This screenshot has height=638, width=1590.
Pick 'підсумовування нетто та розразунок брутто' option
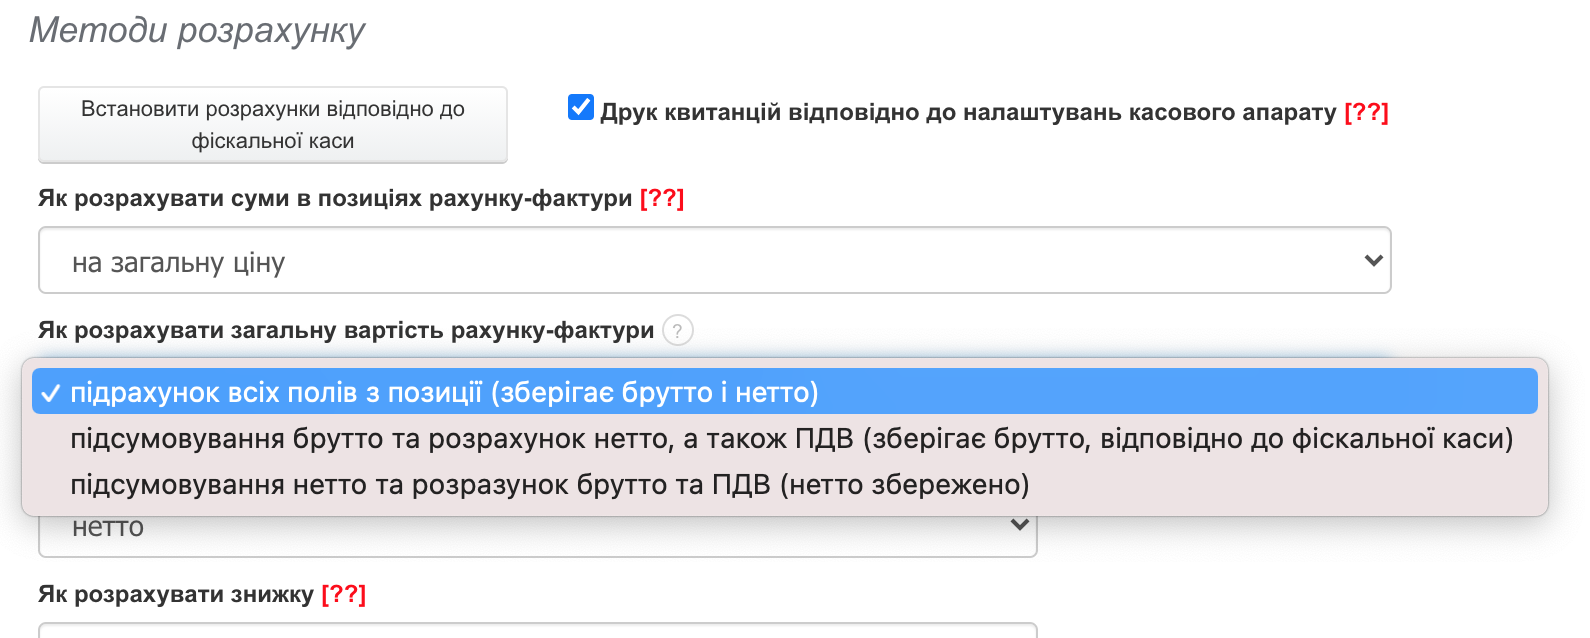(x=549, y=485)
